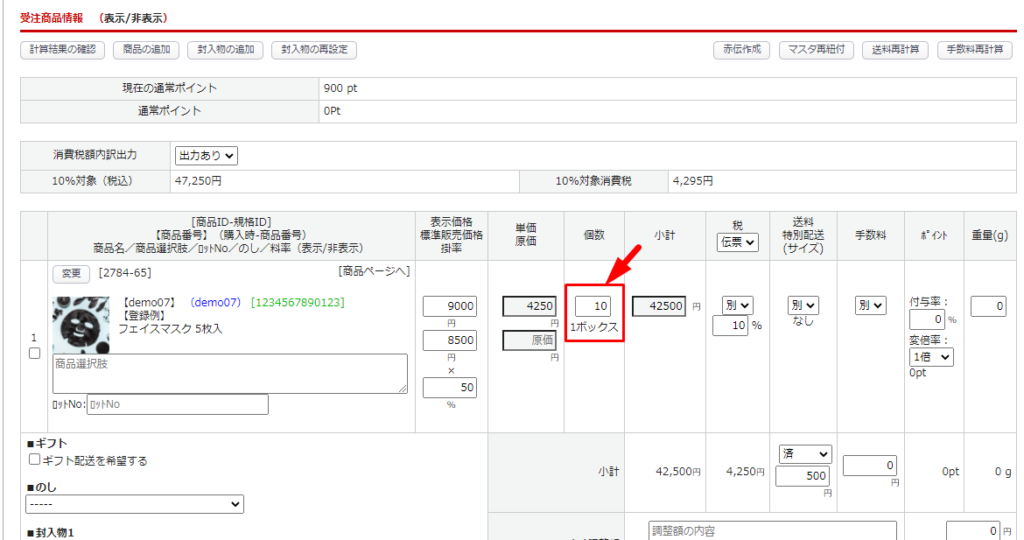Open the 商品ページへ link
The height and width of the screenshot is (540, 1024).
pos(373,273)
